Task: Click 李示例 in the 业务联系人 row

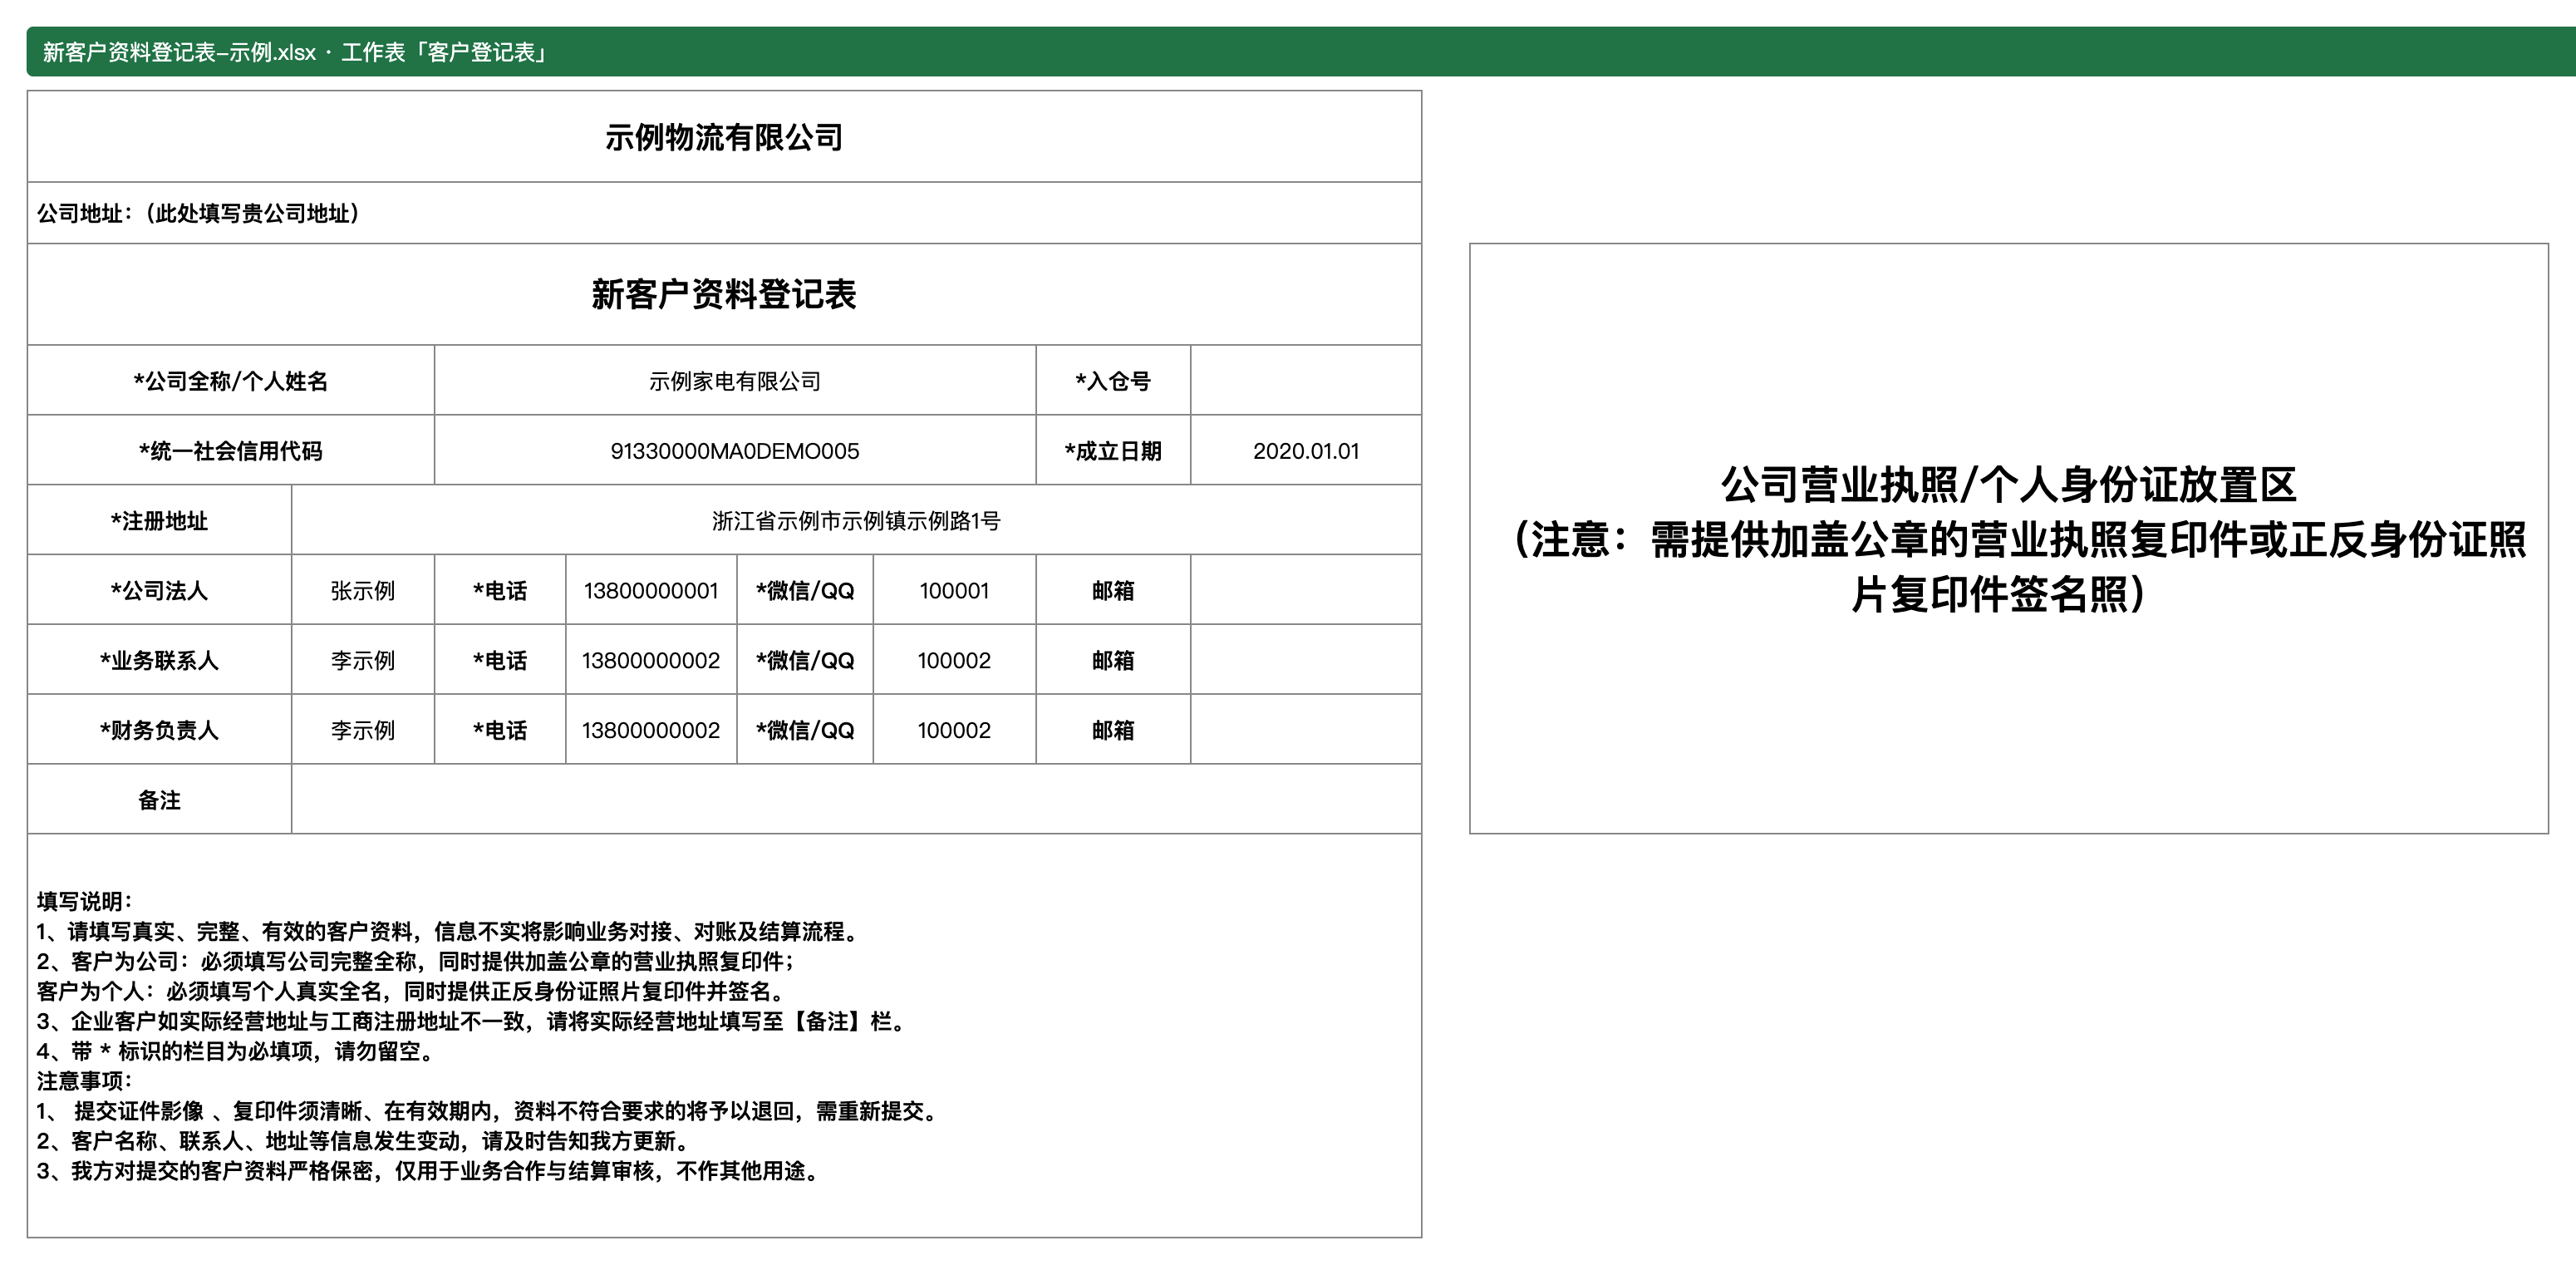Action: (363, 661)
